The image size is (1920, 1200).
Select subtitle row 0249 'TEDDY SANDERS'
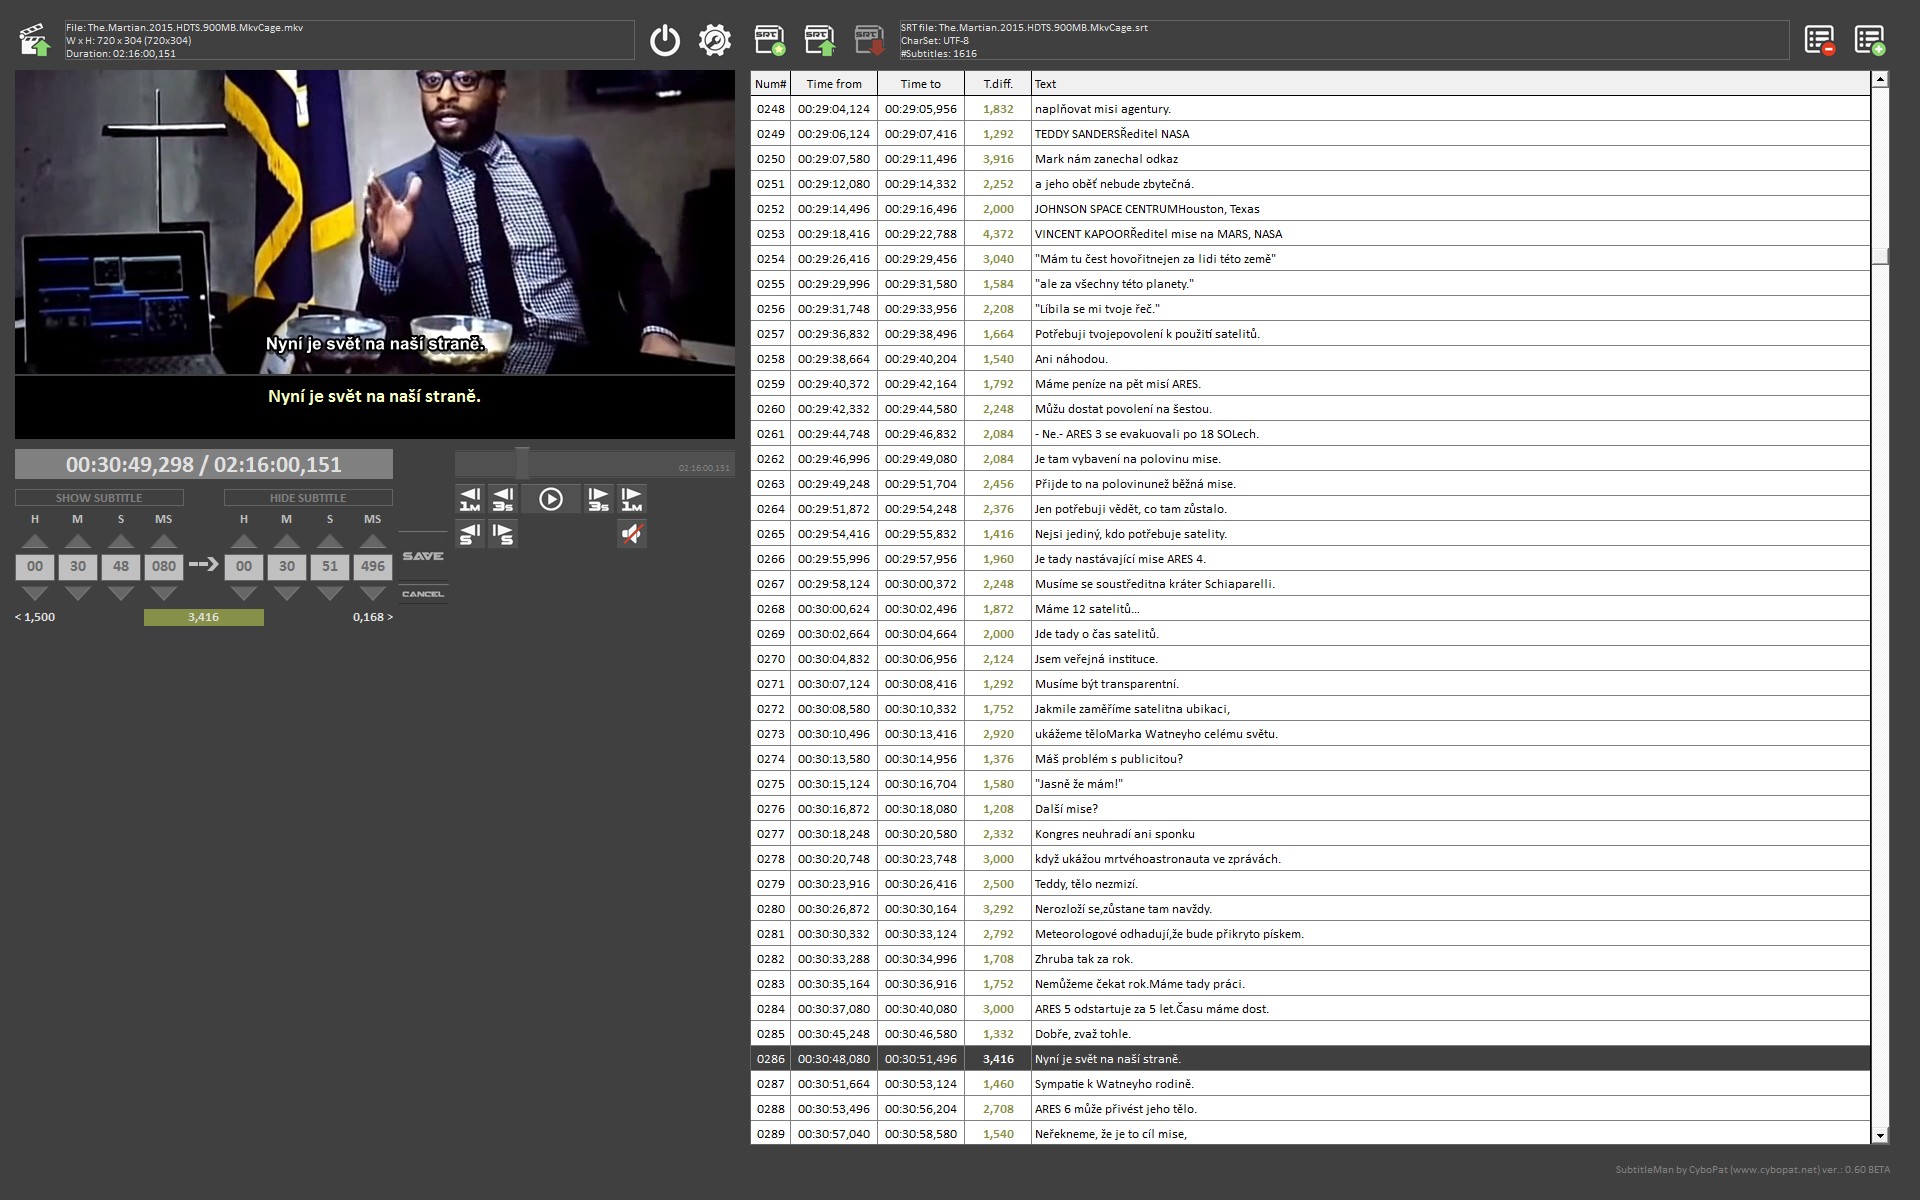(x=1310, y=134)
